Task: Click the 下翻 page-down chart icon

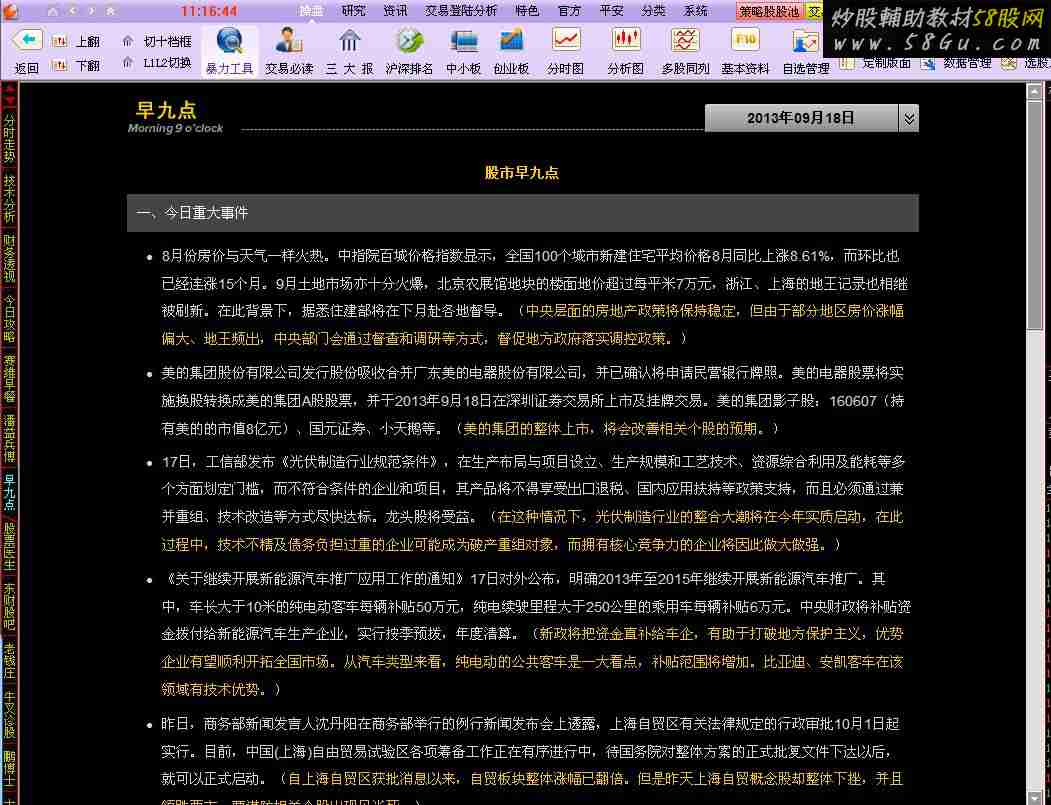Action: (x=59, y=65)
